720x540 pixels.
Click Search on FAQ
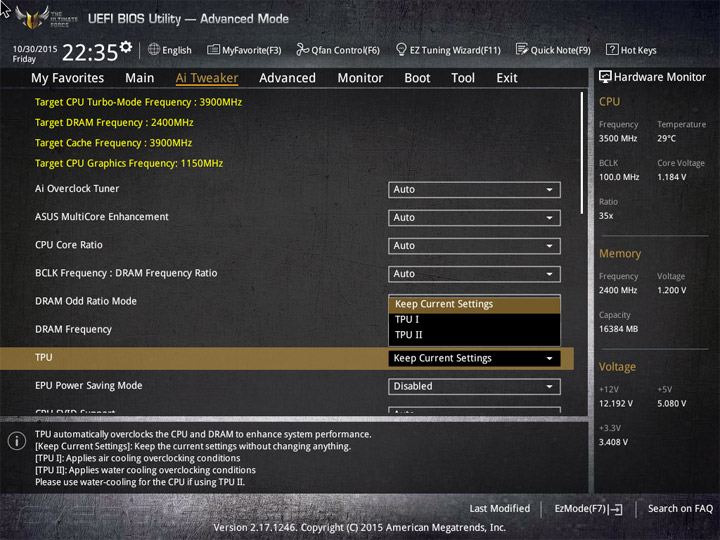click(x=681, y=508)
